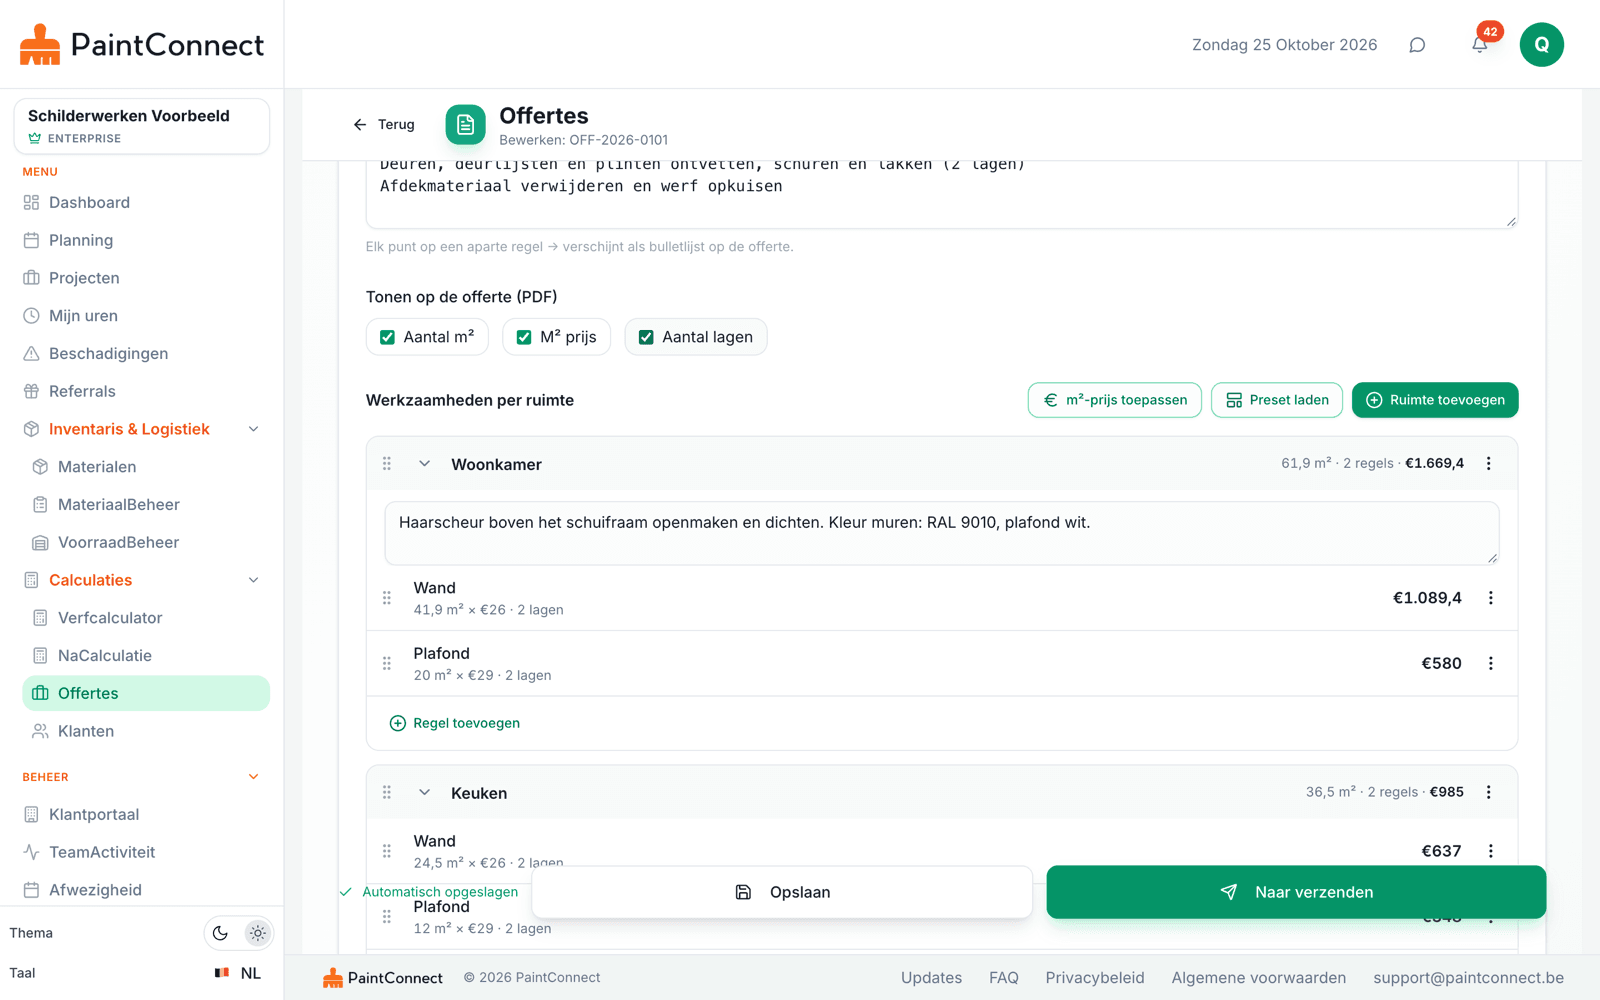The image size is (1600, 1000).
Task: Open the user avatar Q menu
Action: click(1541, 45)
